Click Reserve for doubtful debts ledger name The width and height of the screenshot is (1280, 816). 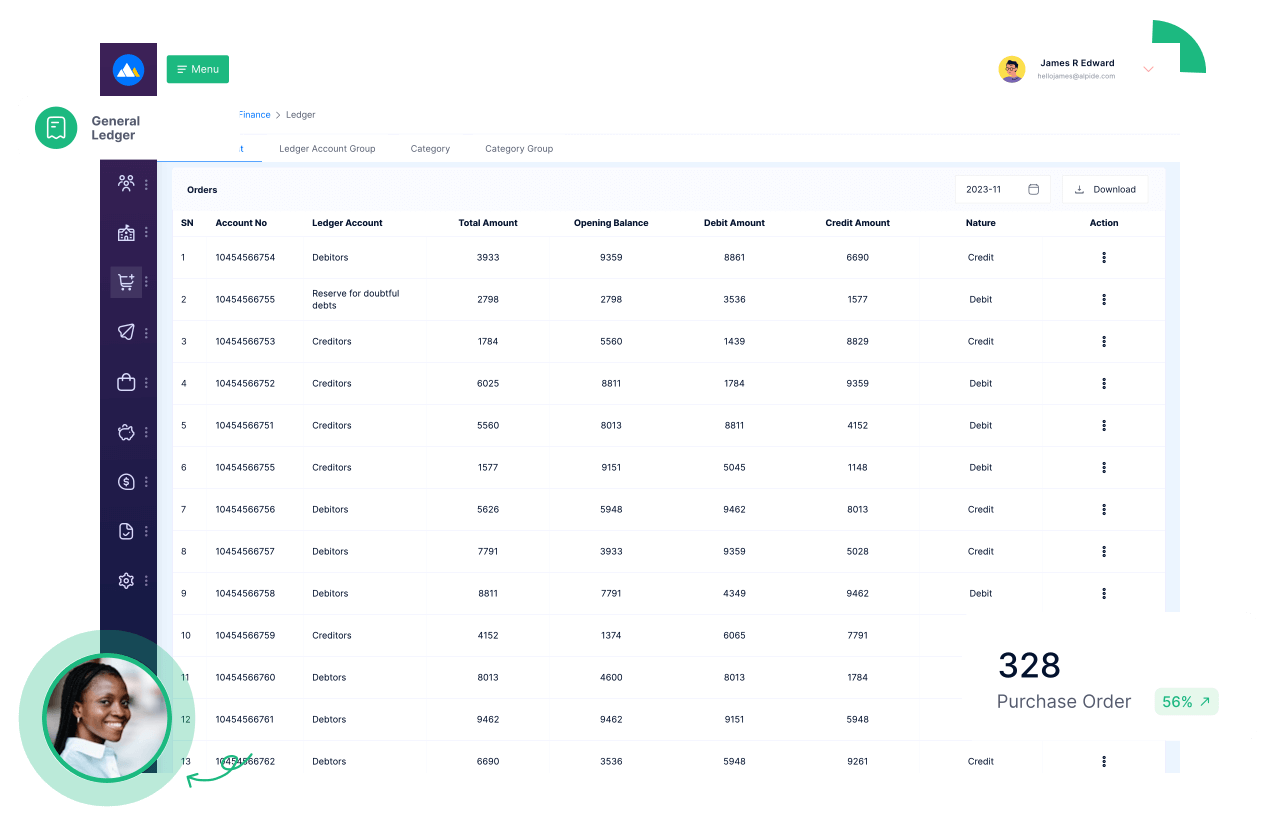[355, 299]
